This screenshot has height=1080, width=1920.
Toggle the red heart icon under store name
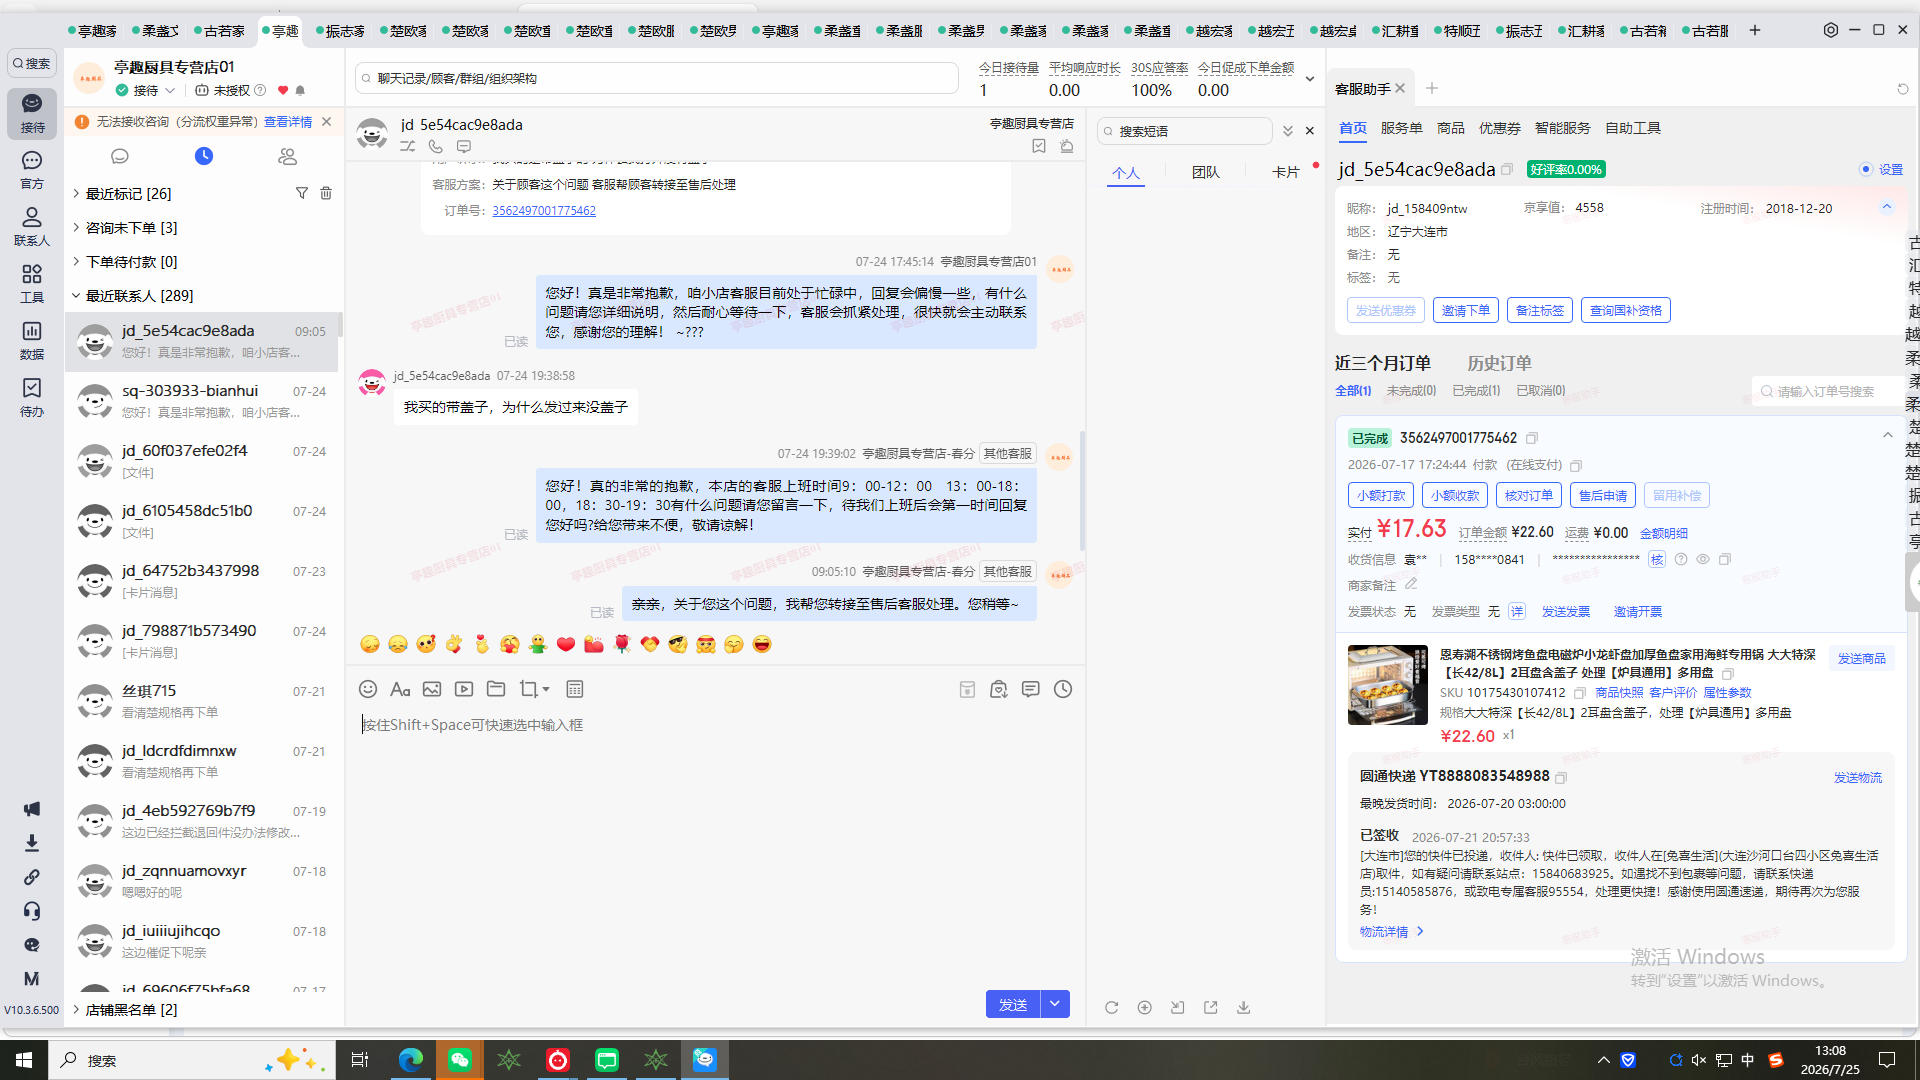283,90
